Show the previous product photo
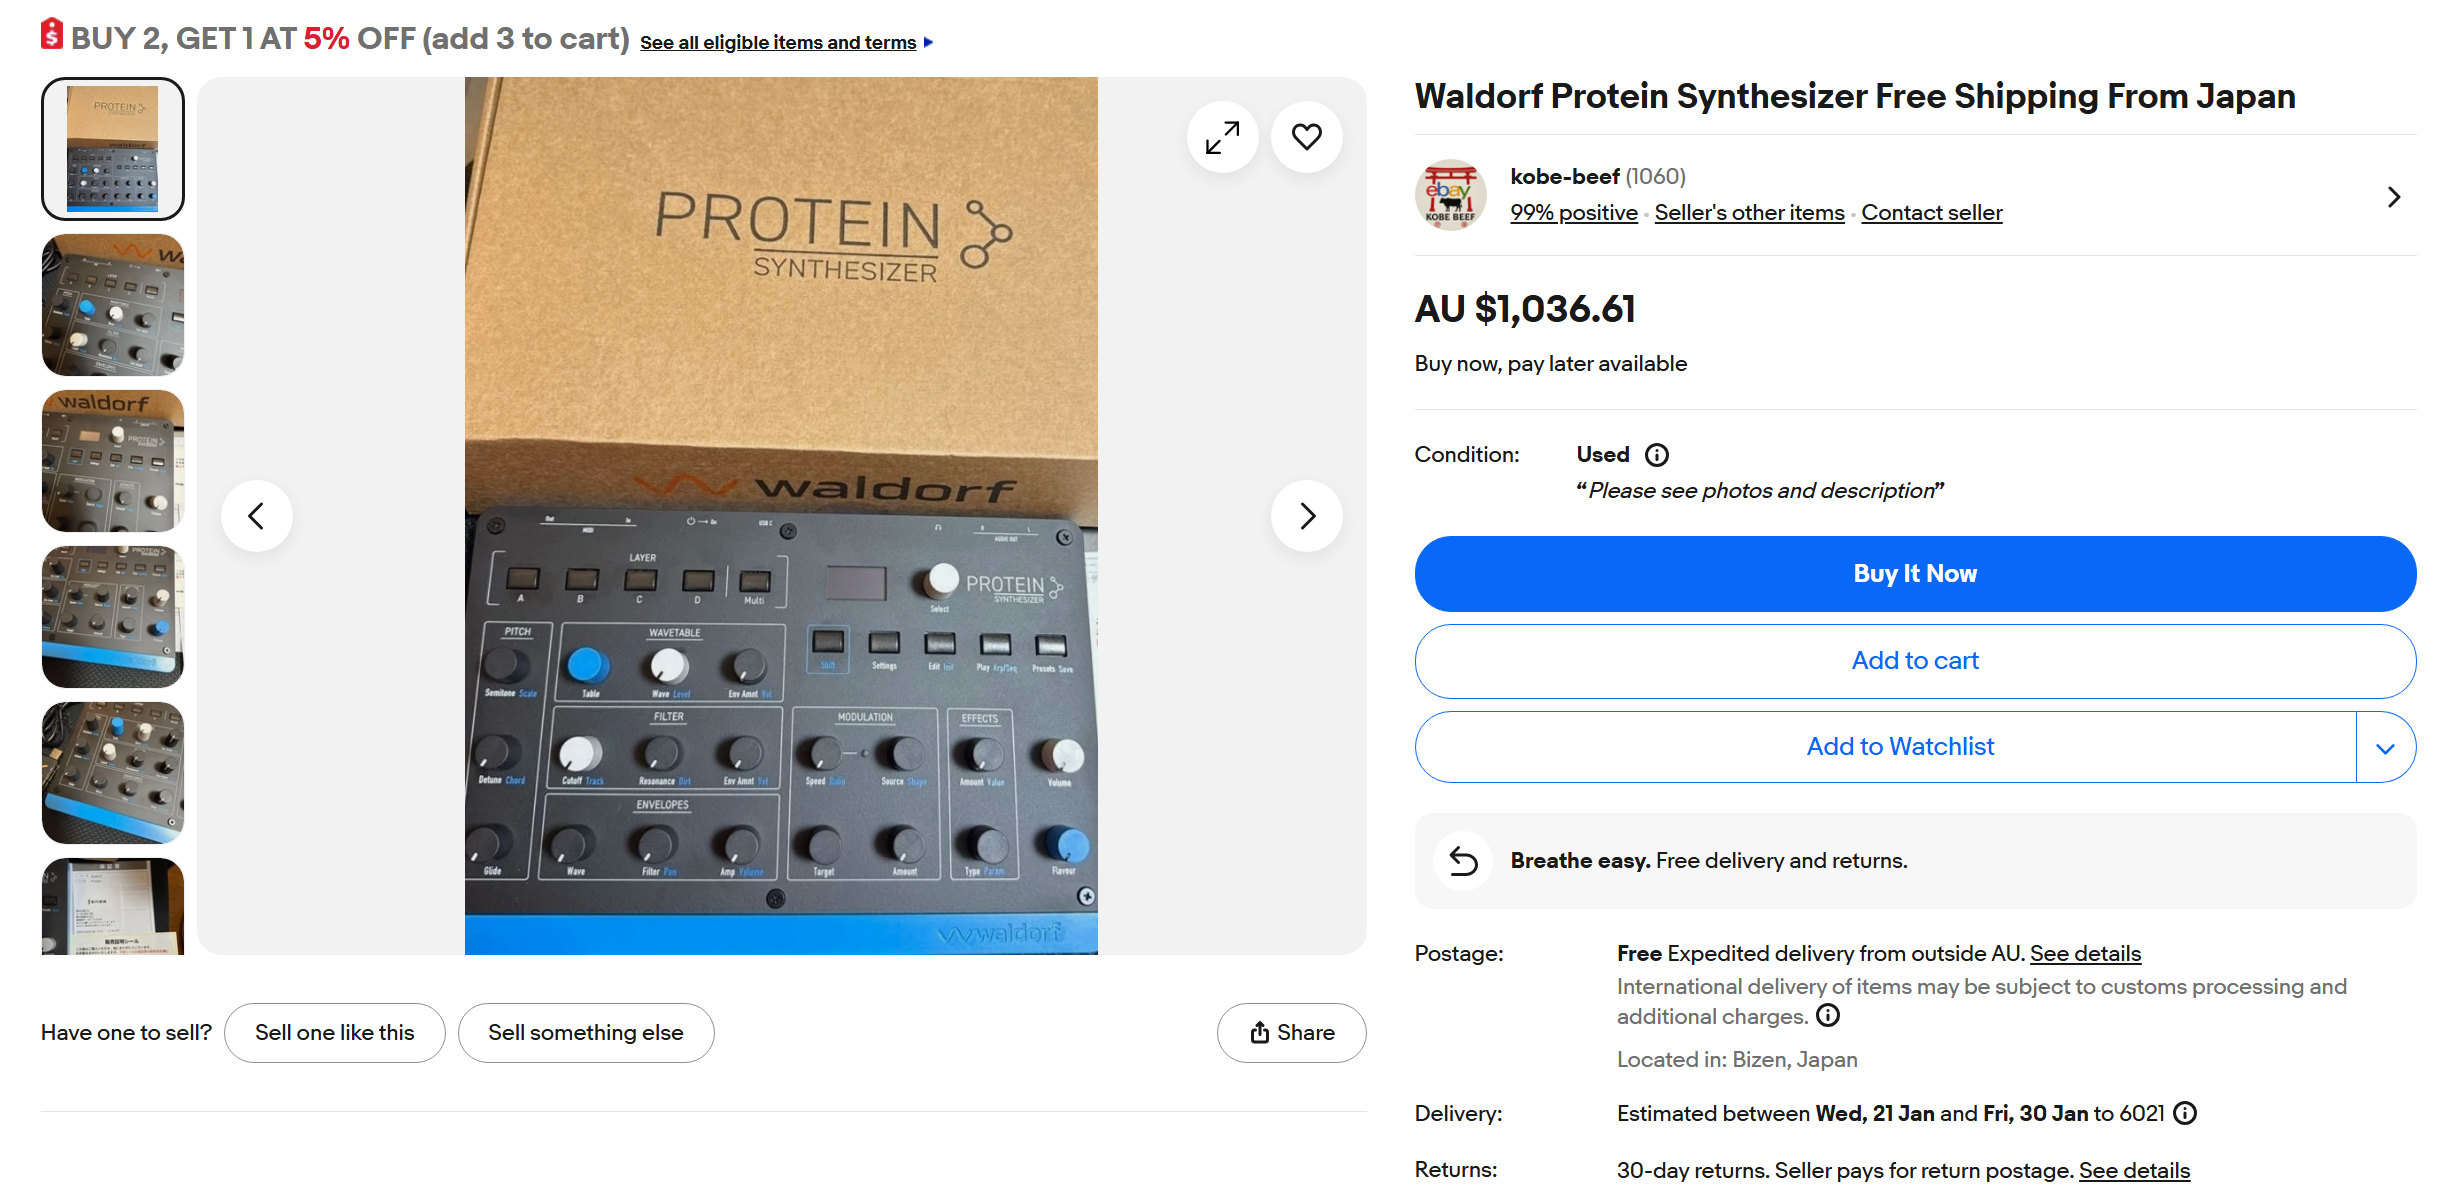2458x1198 pixels. pyautogui.click(x=257, y=516)
